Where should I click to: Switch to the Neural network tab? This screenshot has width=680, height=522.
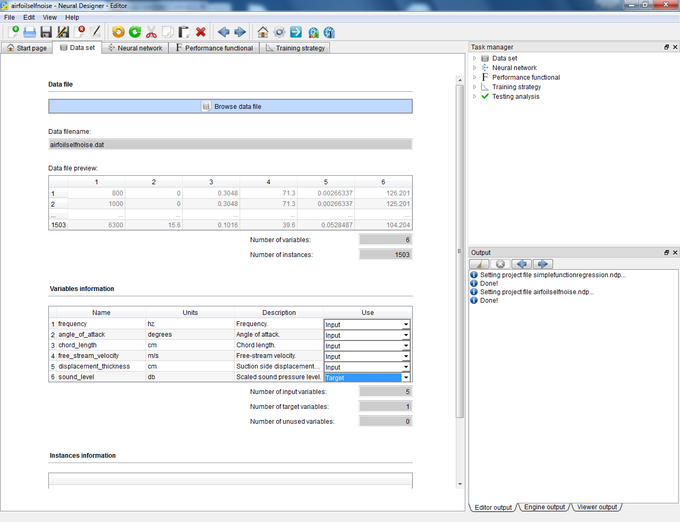point(135,48)
